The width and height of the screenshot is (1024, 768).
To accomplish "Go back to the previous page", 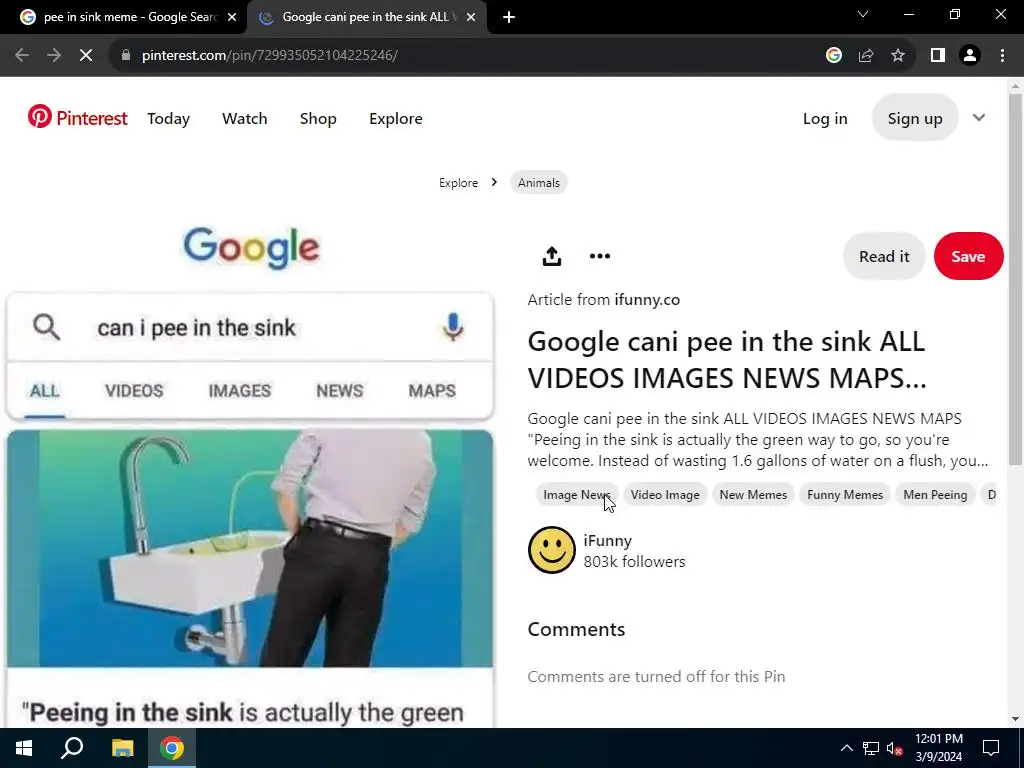I will point(22,56).
